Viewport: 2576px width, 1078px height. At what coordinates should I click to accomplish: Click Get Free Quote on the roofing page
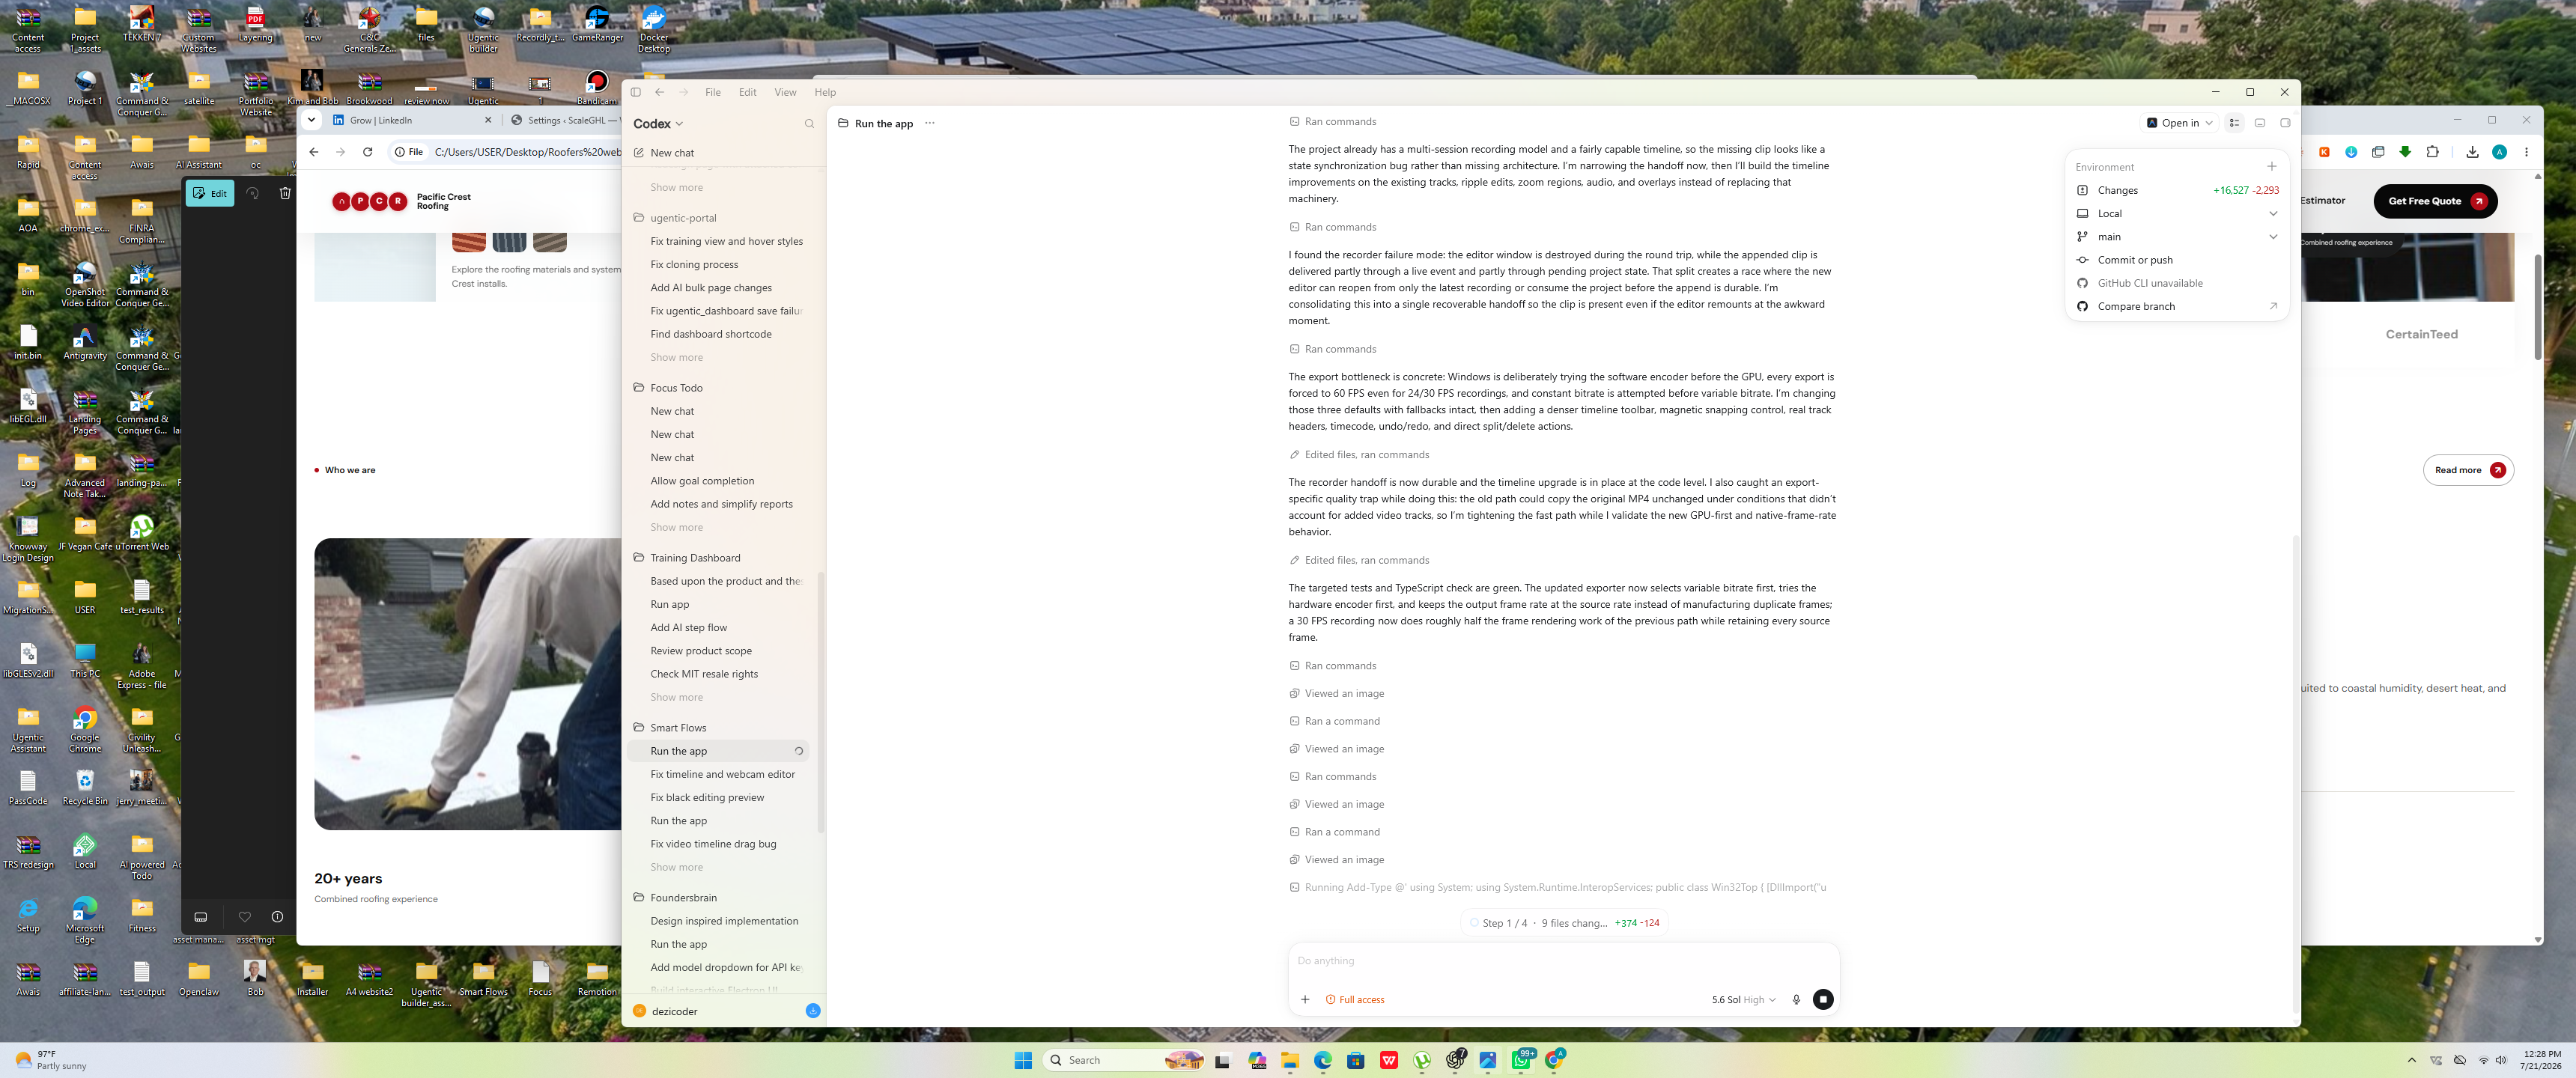2435,201
